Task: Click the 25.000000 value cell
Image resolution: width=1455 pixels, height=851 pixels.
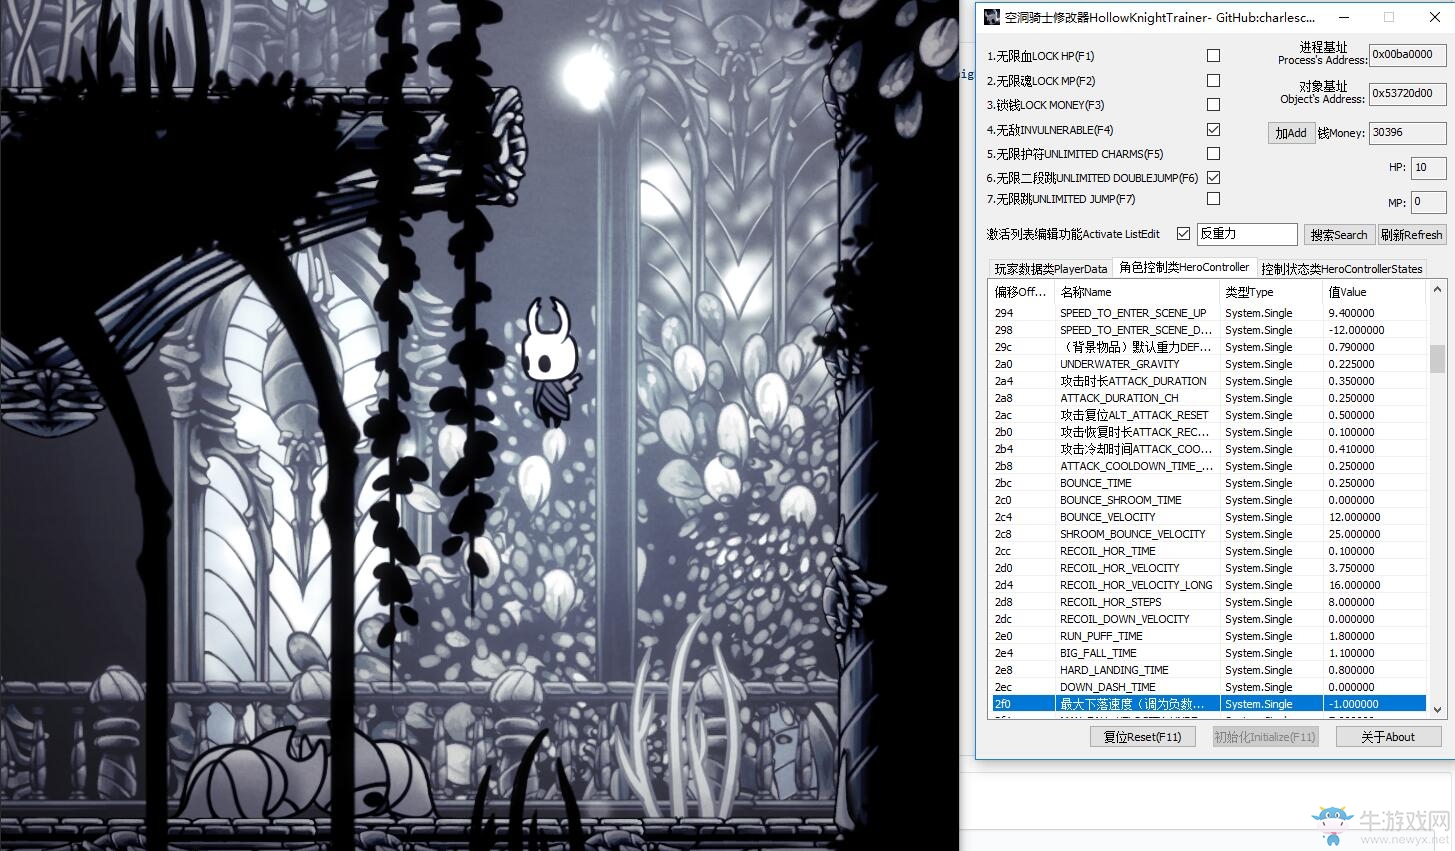Action: (x=1374, y=534)
